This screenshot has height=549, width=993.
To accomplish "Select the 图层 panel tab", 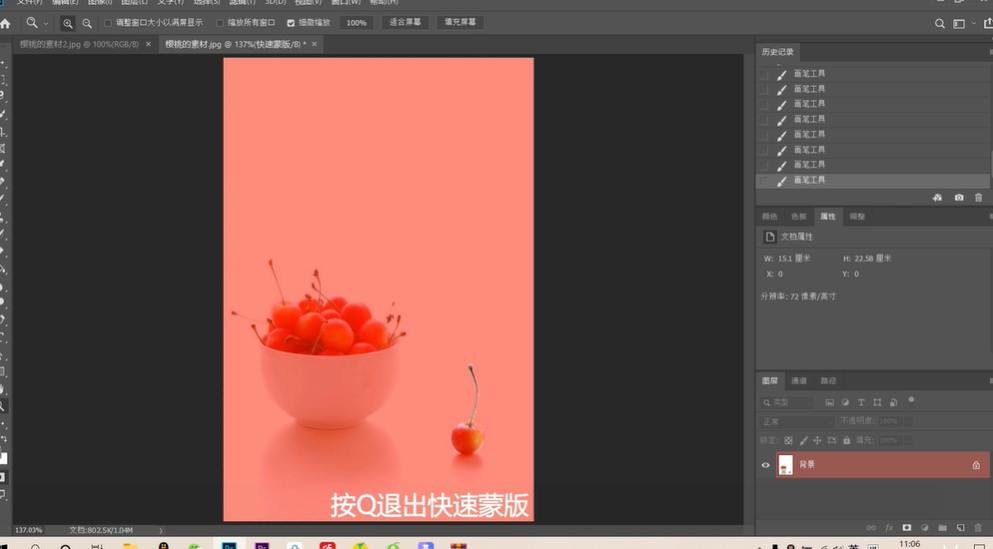I will click(770, 381).
